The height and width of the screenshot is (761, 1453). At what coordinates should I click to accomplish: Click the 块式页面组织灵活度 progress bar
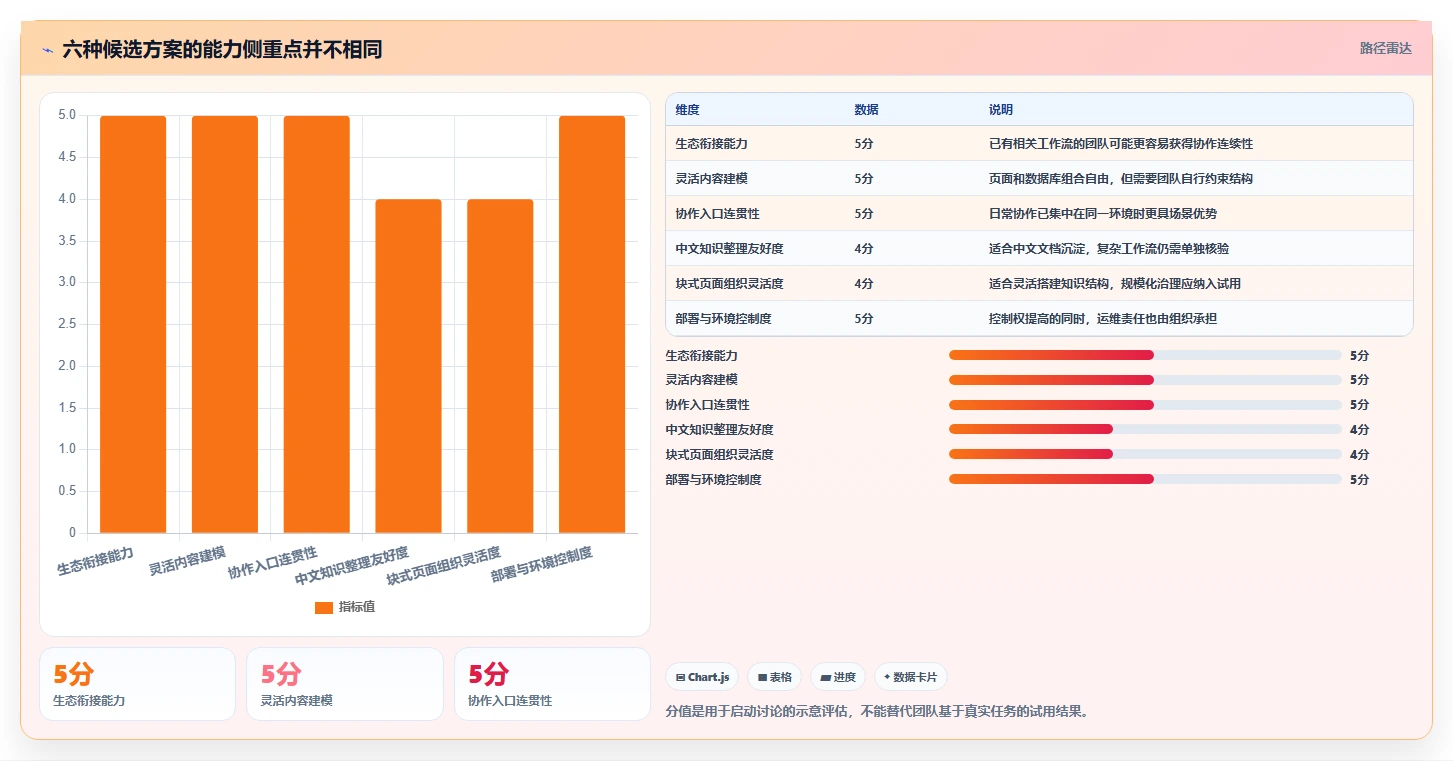1145,454
